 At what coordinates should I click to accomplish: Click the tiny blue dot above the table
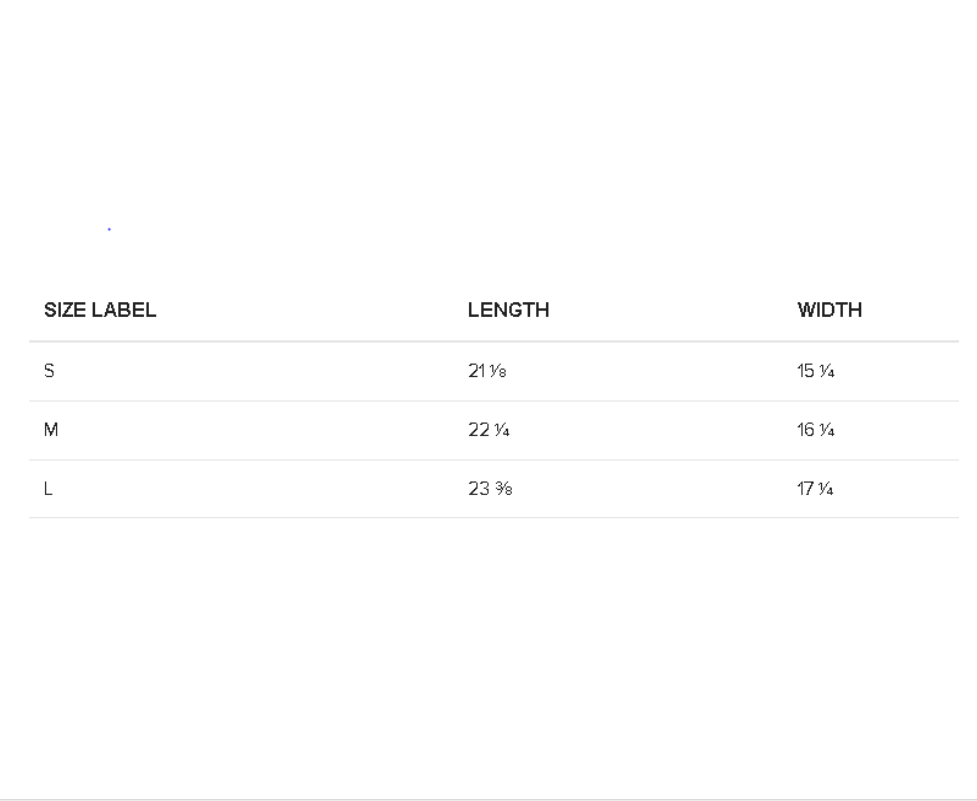tap(109, 229)
